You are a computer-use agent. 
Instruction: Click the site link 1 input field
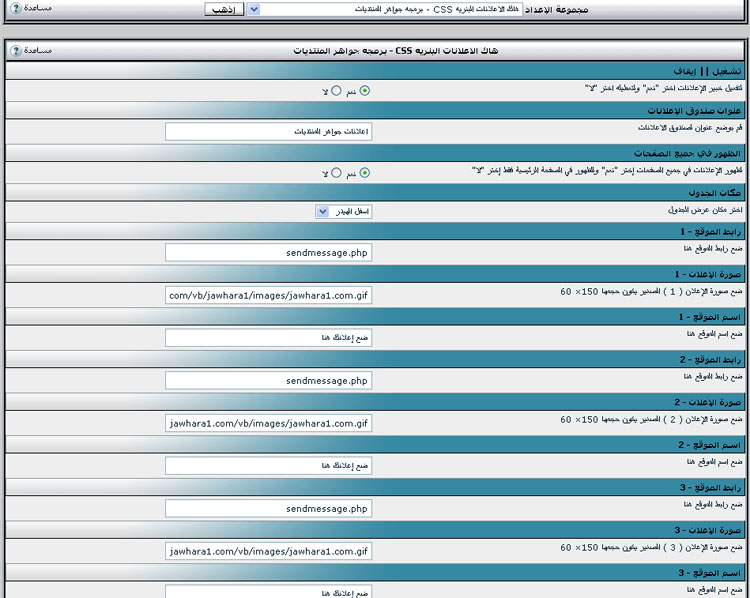pos(268,253)
